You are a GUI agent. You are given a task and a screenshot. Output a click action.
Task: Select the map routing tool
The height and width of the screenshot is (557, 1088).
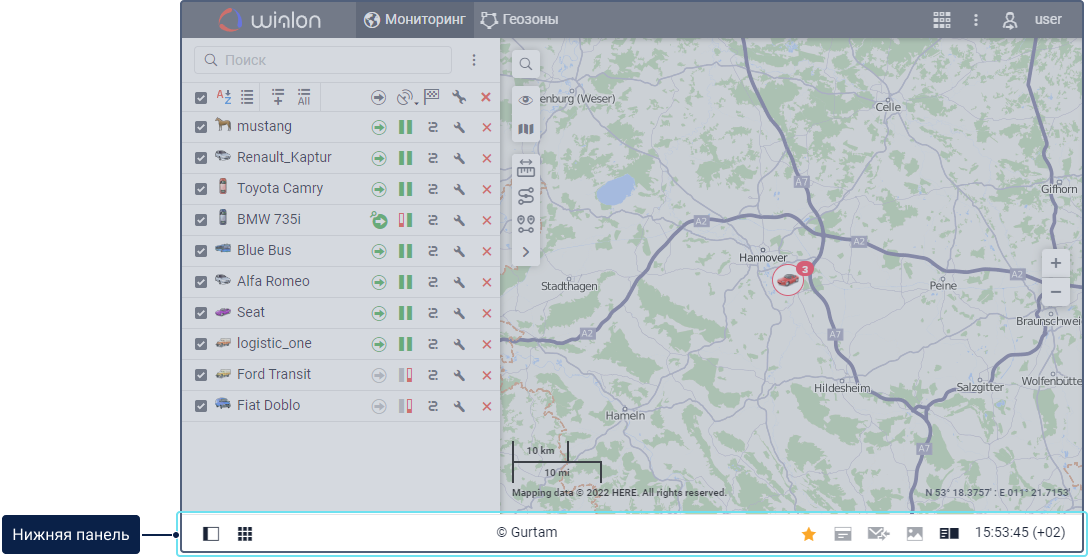coord(526,196)
